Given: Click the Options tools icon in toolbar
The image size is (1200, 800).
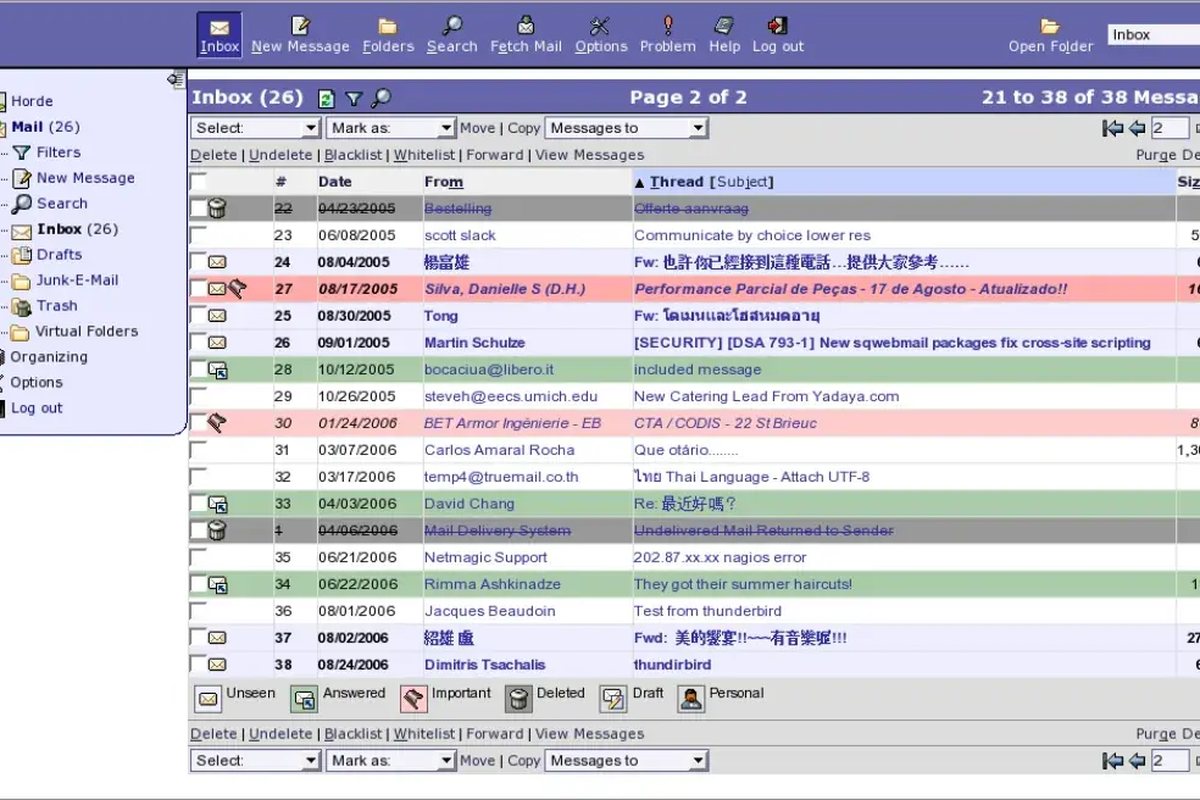Looking at the screenshot, I should click(600, 26).
